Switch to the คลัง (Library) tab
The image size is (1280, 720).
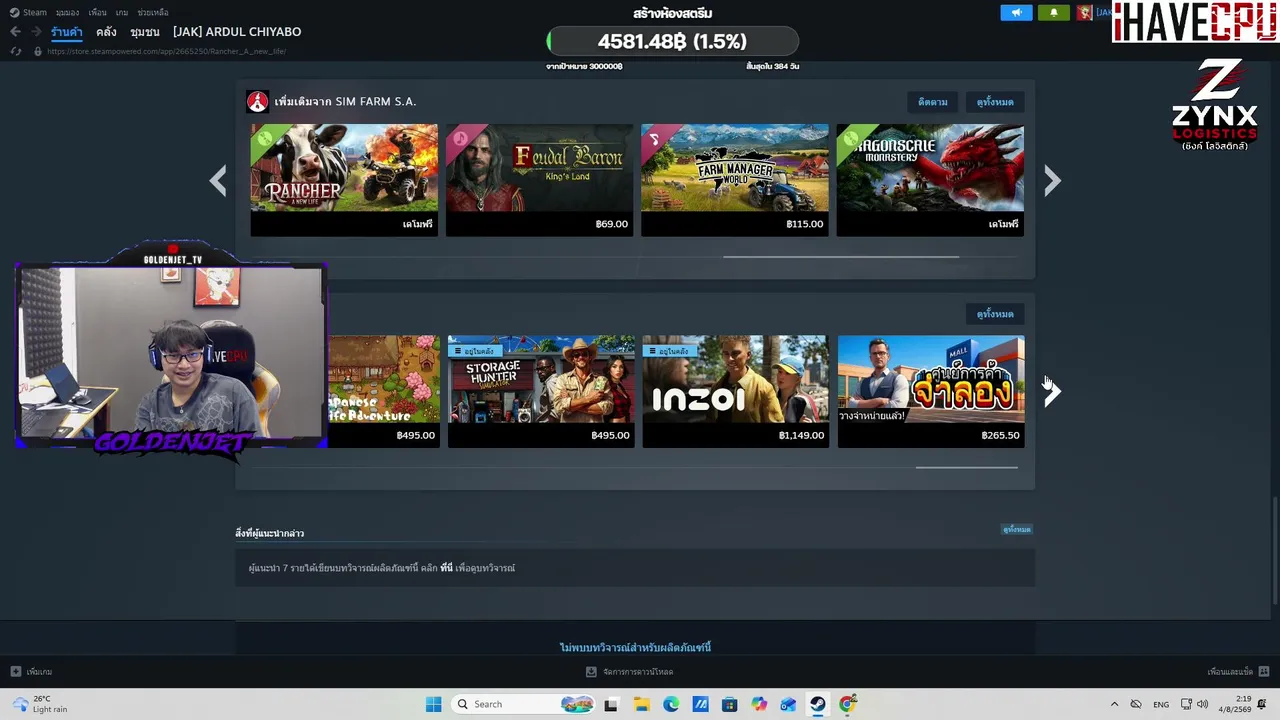point(106,32)
